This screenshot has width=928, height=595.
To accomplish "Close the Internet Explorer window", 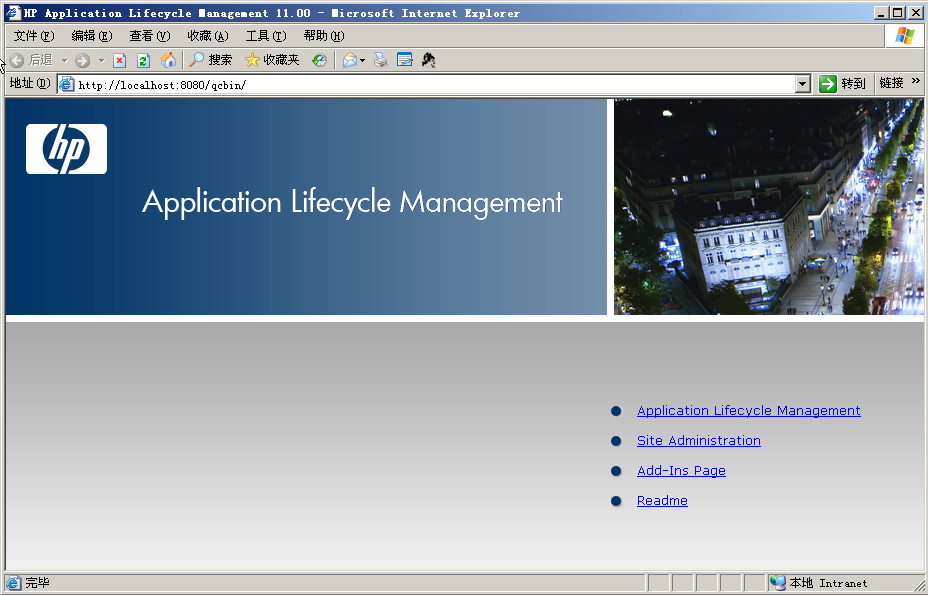I will tap(915, 12).
